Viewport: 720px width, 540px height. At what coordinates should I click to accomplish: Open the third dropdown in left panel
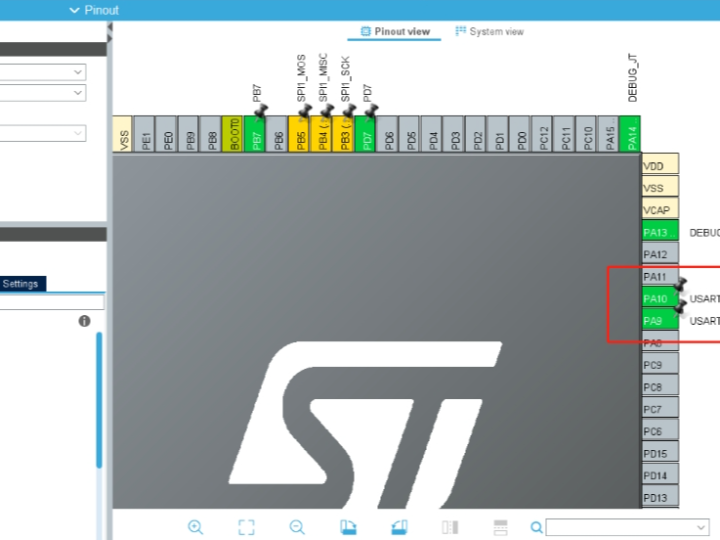tap(43, 133)
